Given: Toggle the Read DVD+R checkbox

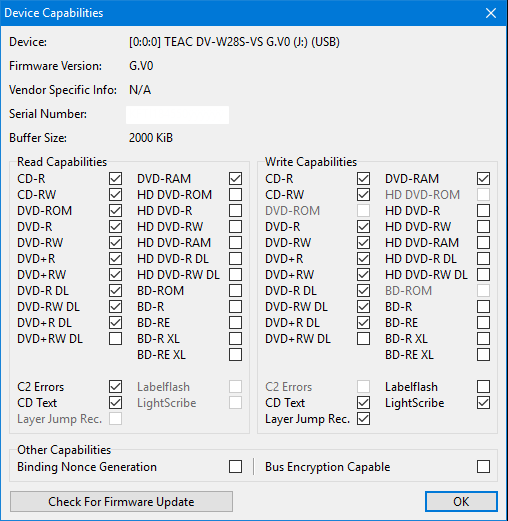Looking at the screenshot, I should click(115, 259).
